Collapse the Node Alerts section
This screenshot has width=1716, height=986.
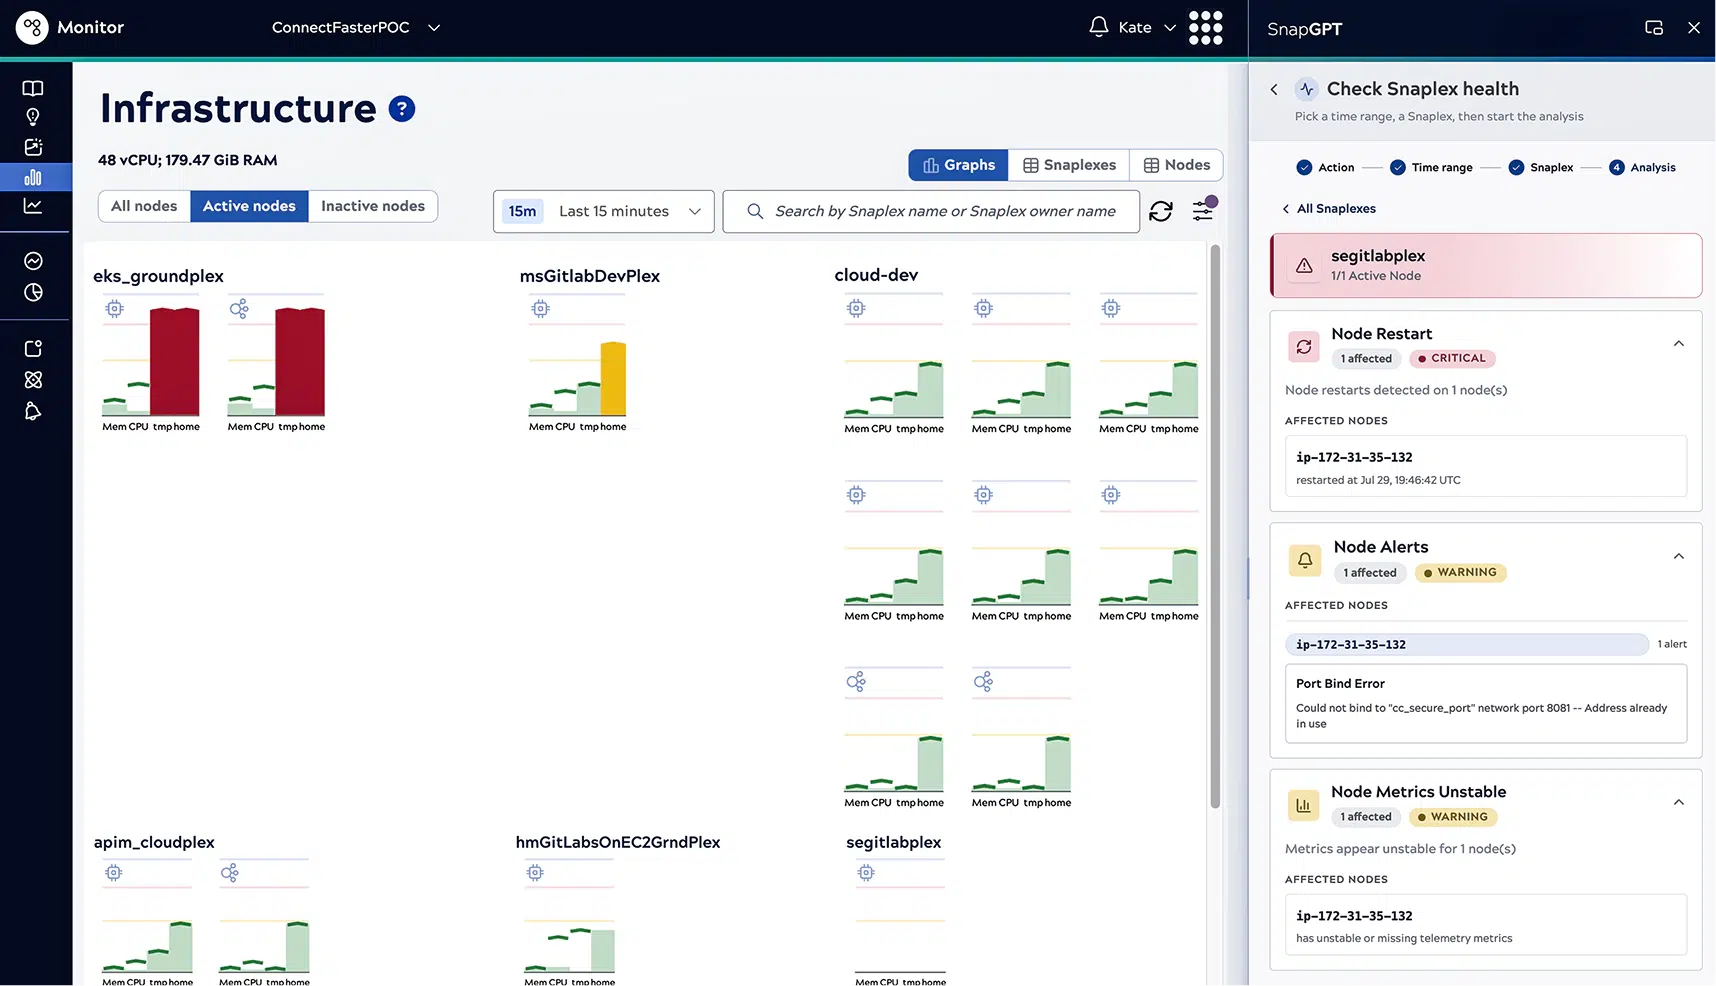1679,557
